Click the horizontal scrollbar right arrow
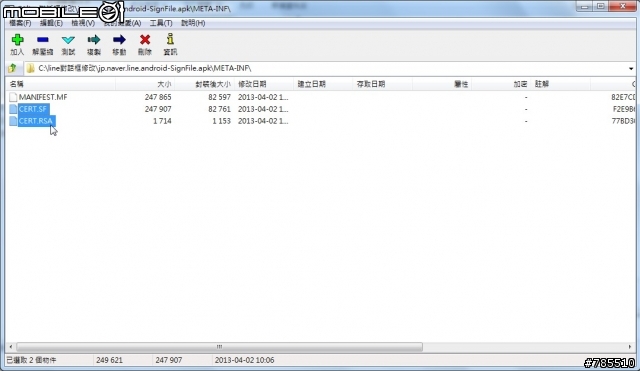Image resolution: width=640 pixels, height=371 pixels. [x=629, y=347]
